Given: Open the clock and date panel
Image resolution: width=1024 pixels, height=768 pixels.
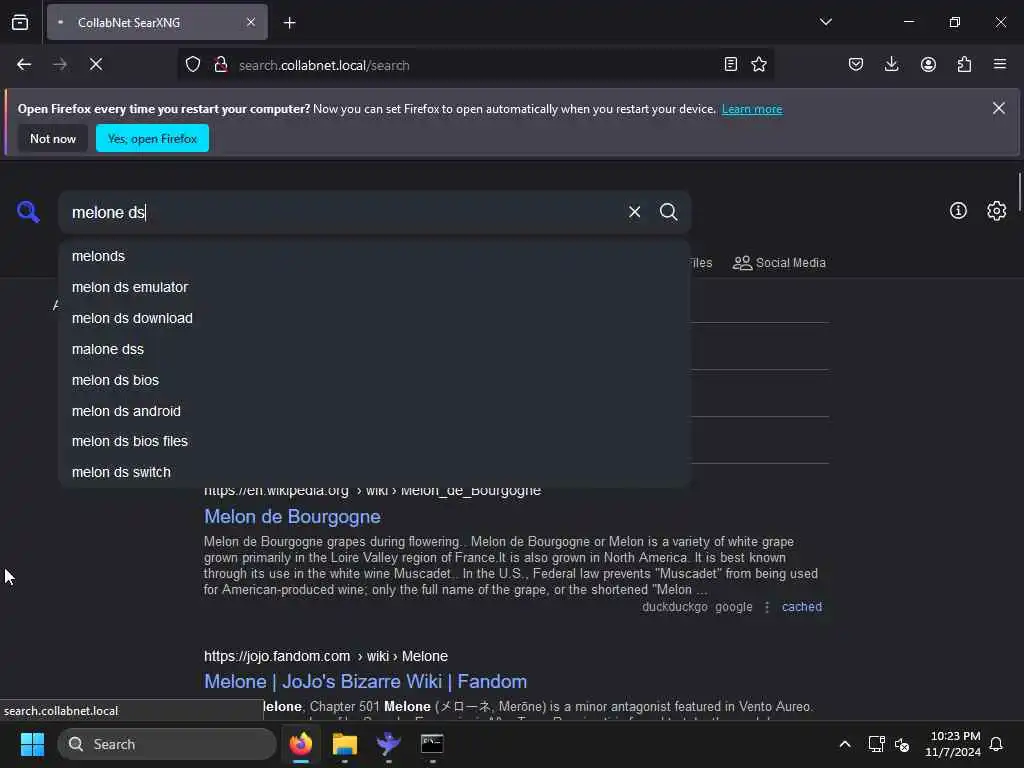Looking at the screenshot, I should (x=953, y=744).
